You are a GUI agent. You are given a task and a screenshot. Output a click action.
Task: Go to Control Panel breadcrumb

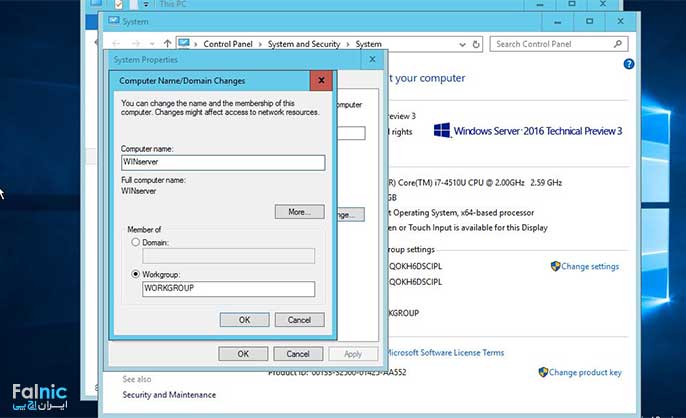tap(229, 44)
